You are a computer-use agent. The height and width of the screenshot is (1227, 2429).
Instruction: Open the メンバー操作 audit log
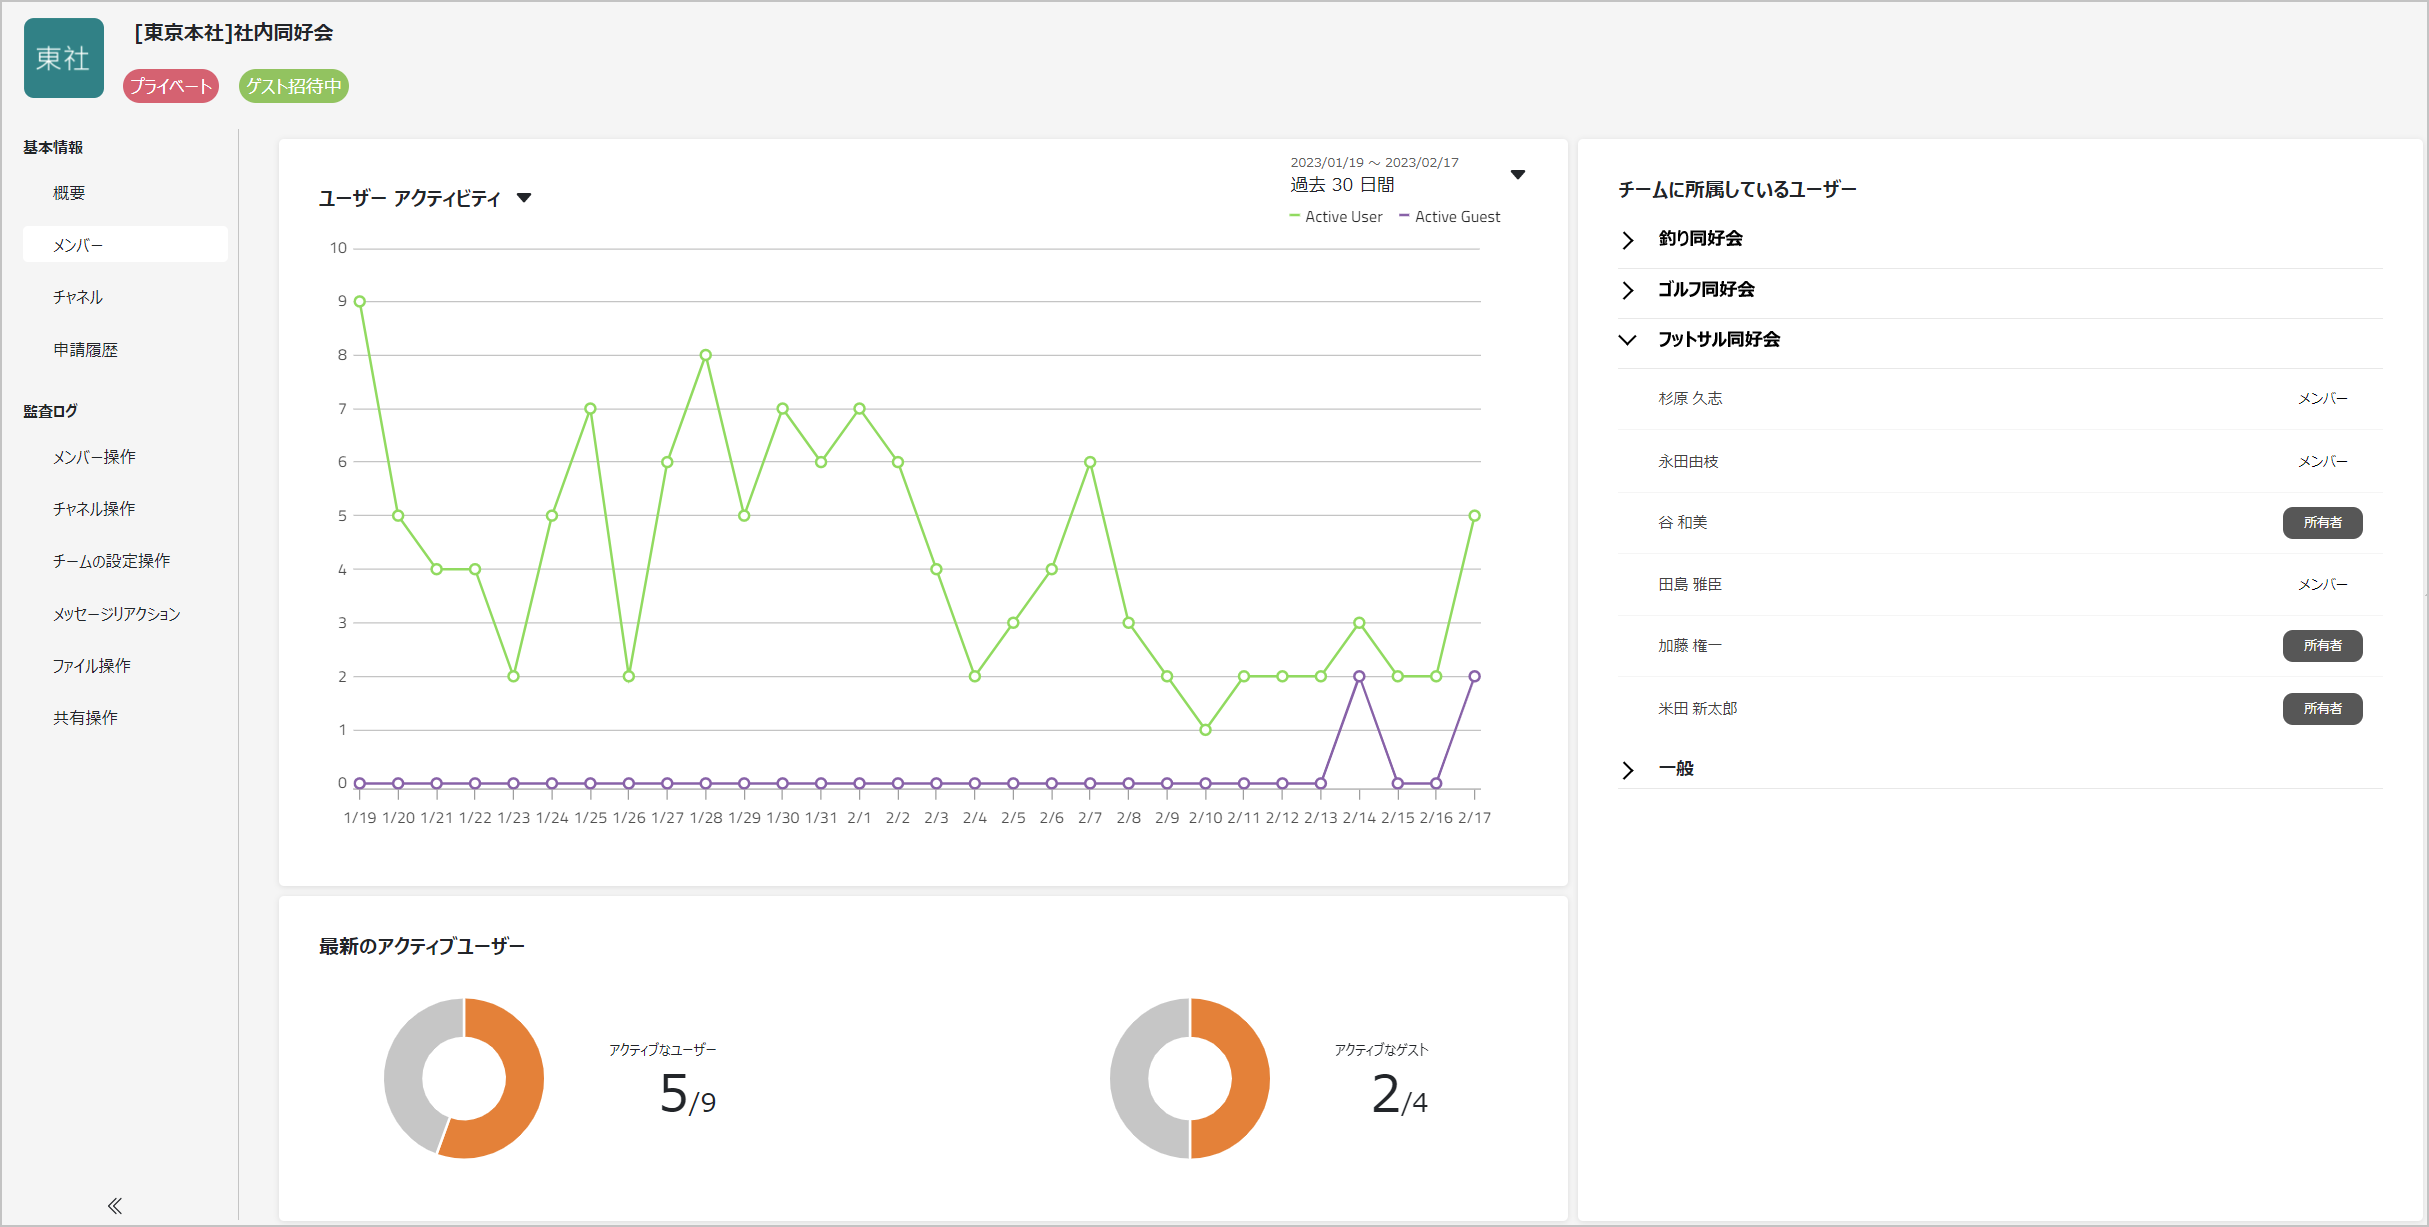(94, 457)
